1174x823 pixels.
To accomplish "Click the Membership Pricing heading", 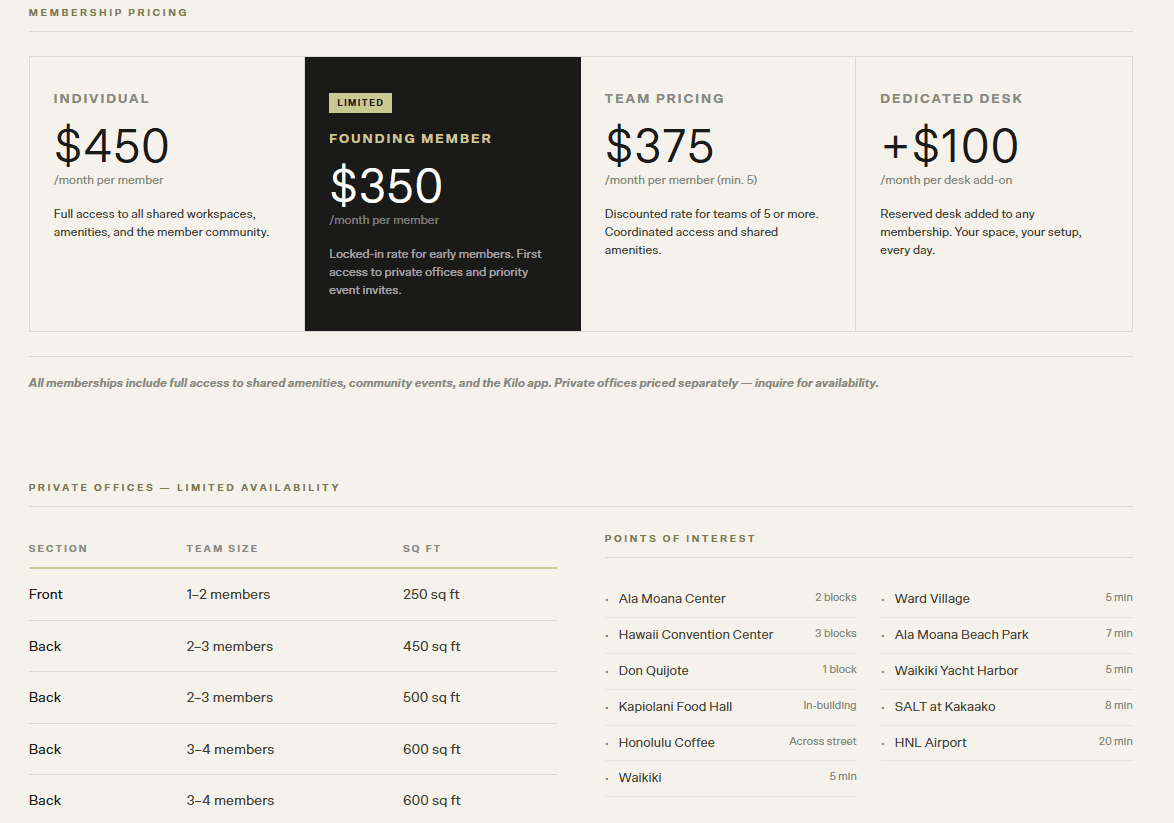I will (x=108, y=13).
